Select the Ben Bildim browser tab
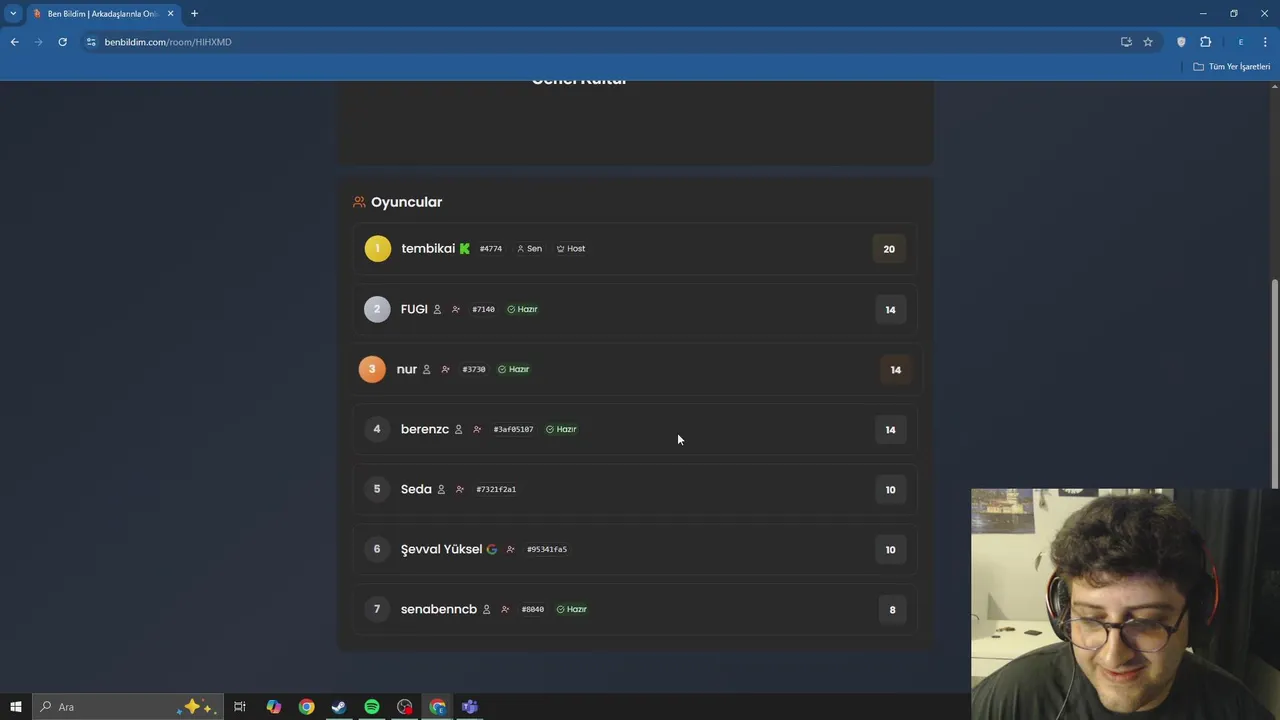 point(104,14)
